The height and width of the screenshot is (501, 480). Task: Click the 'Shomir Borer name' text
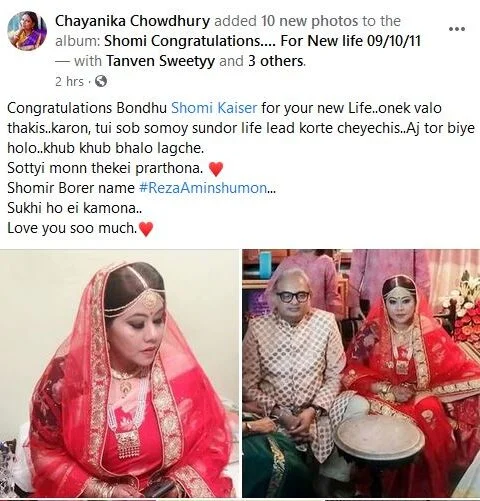71,188
